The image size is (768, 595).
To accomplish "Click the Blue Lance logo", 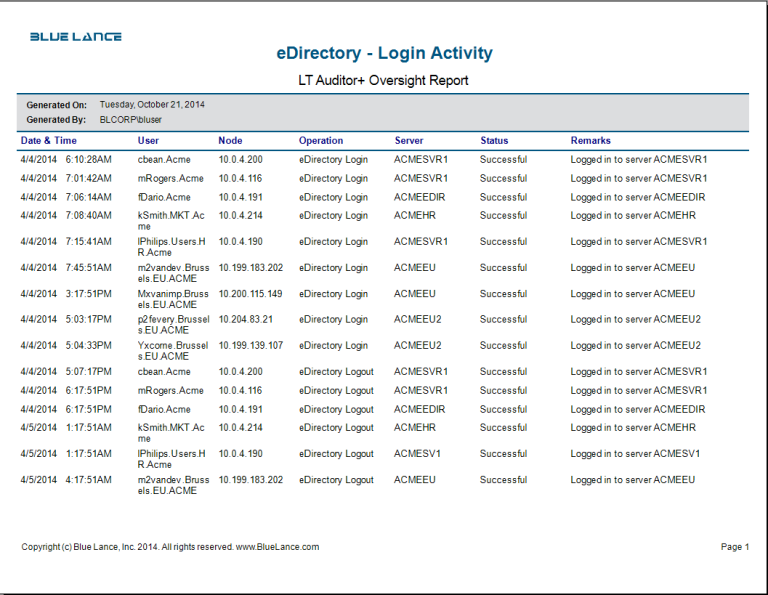I will [x=76, y=37].
